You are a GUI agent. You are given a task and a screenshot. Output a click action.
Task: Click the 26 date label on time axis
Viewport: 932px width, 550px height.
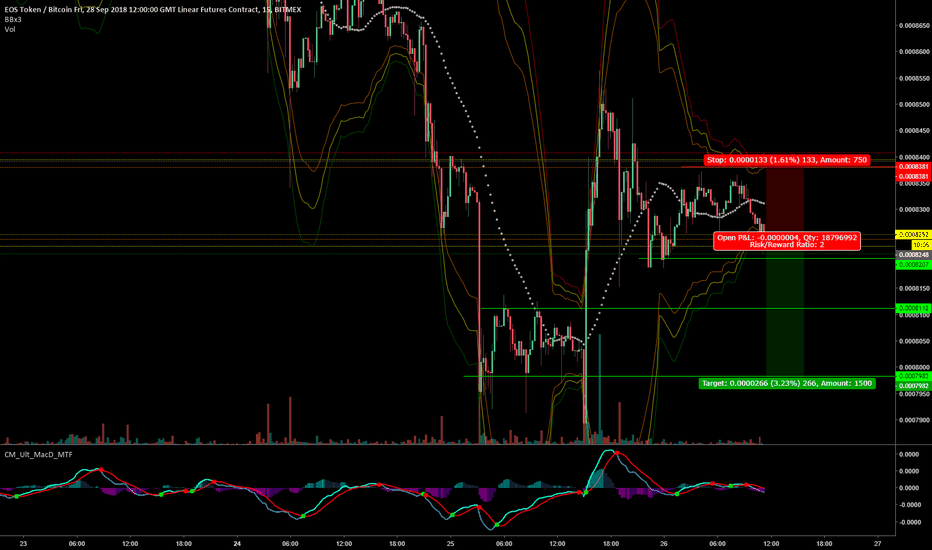pyautogui.click(x=664, y=543)
